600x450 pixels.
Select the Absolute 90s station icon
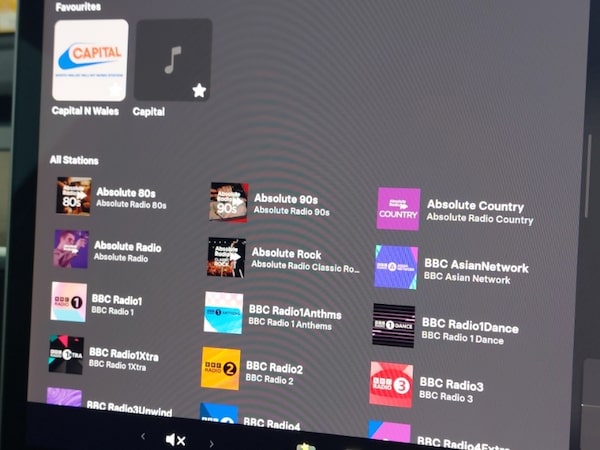pos(228,202)
